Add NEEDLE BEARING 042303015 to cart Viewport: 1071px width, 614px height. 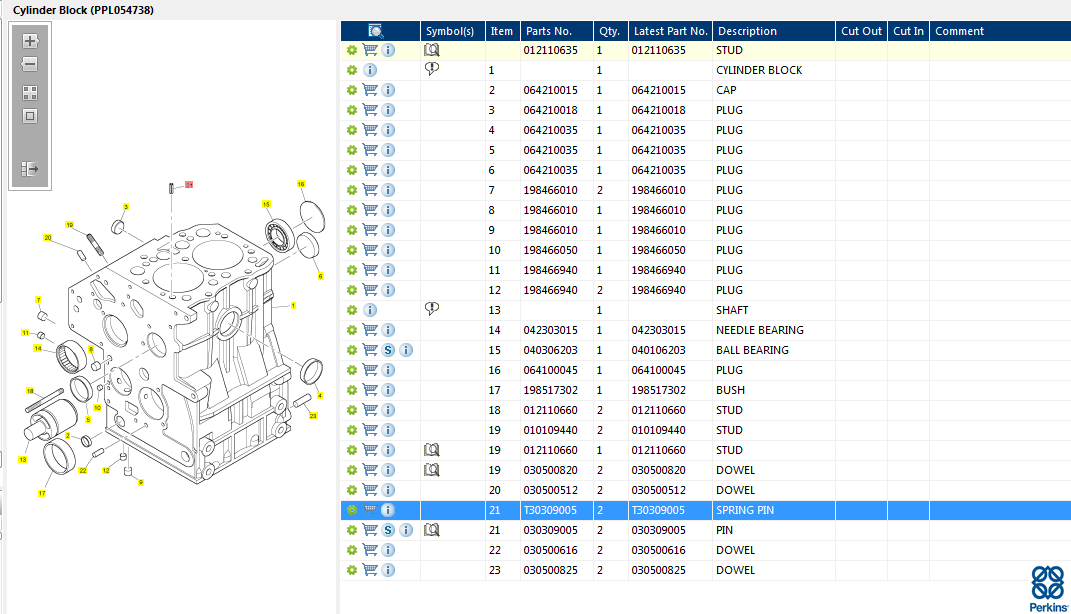pos(370,330)
